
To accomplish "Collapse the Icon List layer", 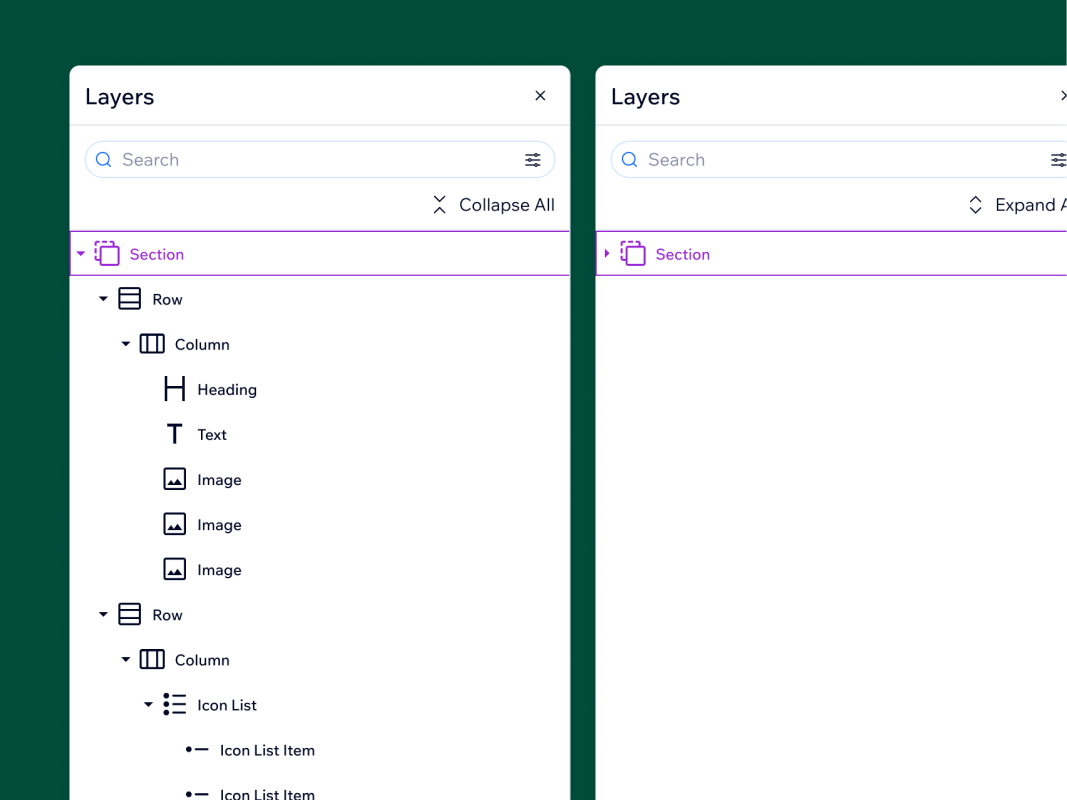I will (148, 705).
